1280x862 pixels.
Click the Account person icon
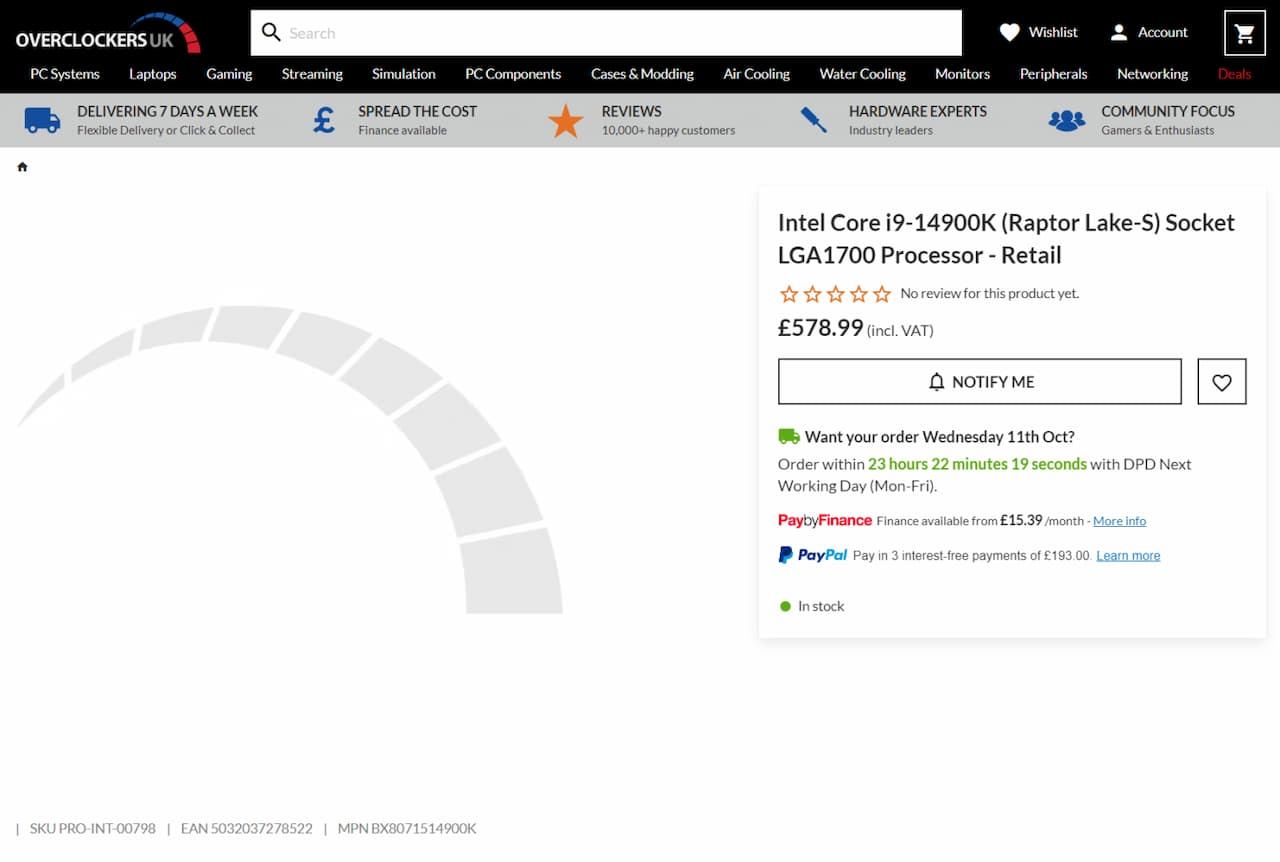pyautogui.click(x=1119, y=33)
